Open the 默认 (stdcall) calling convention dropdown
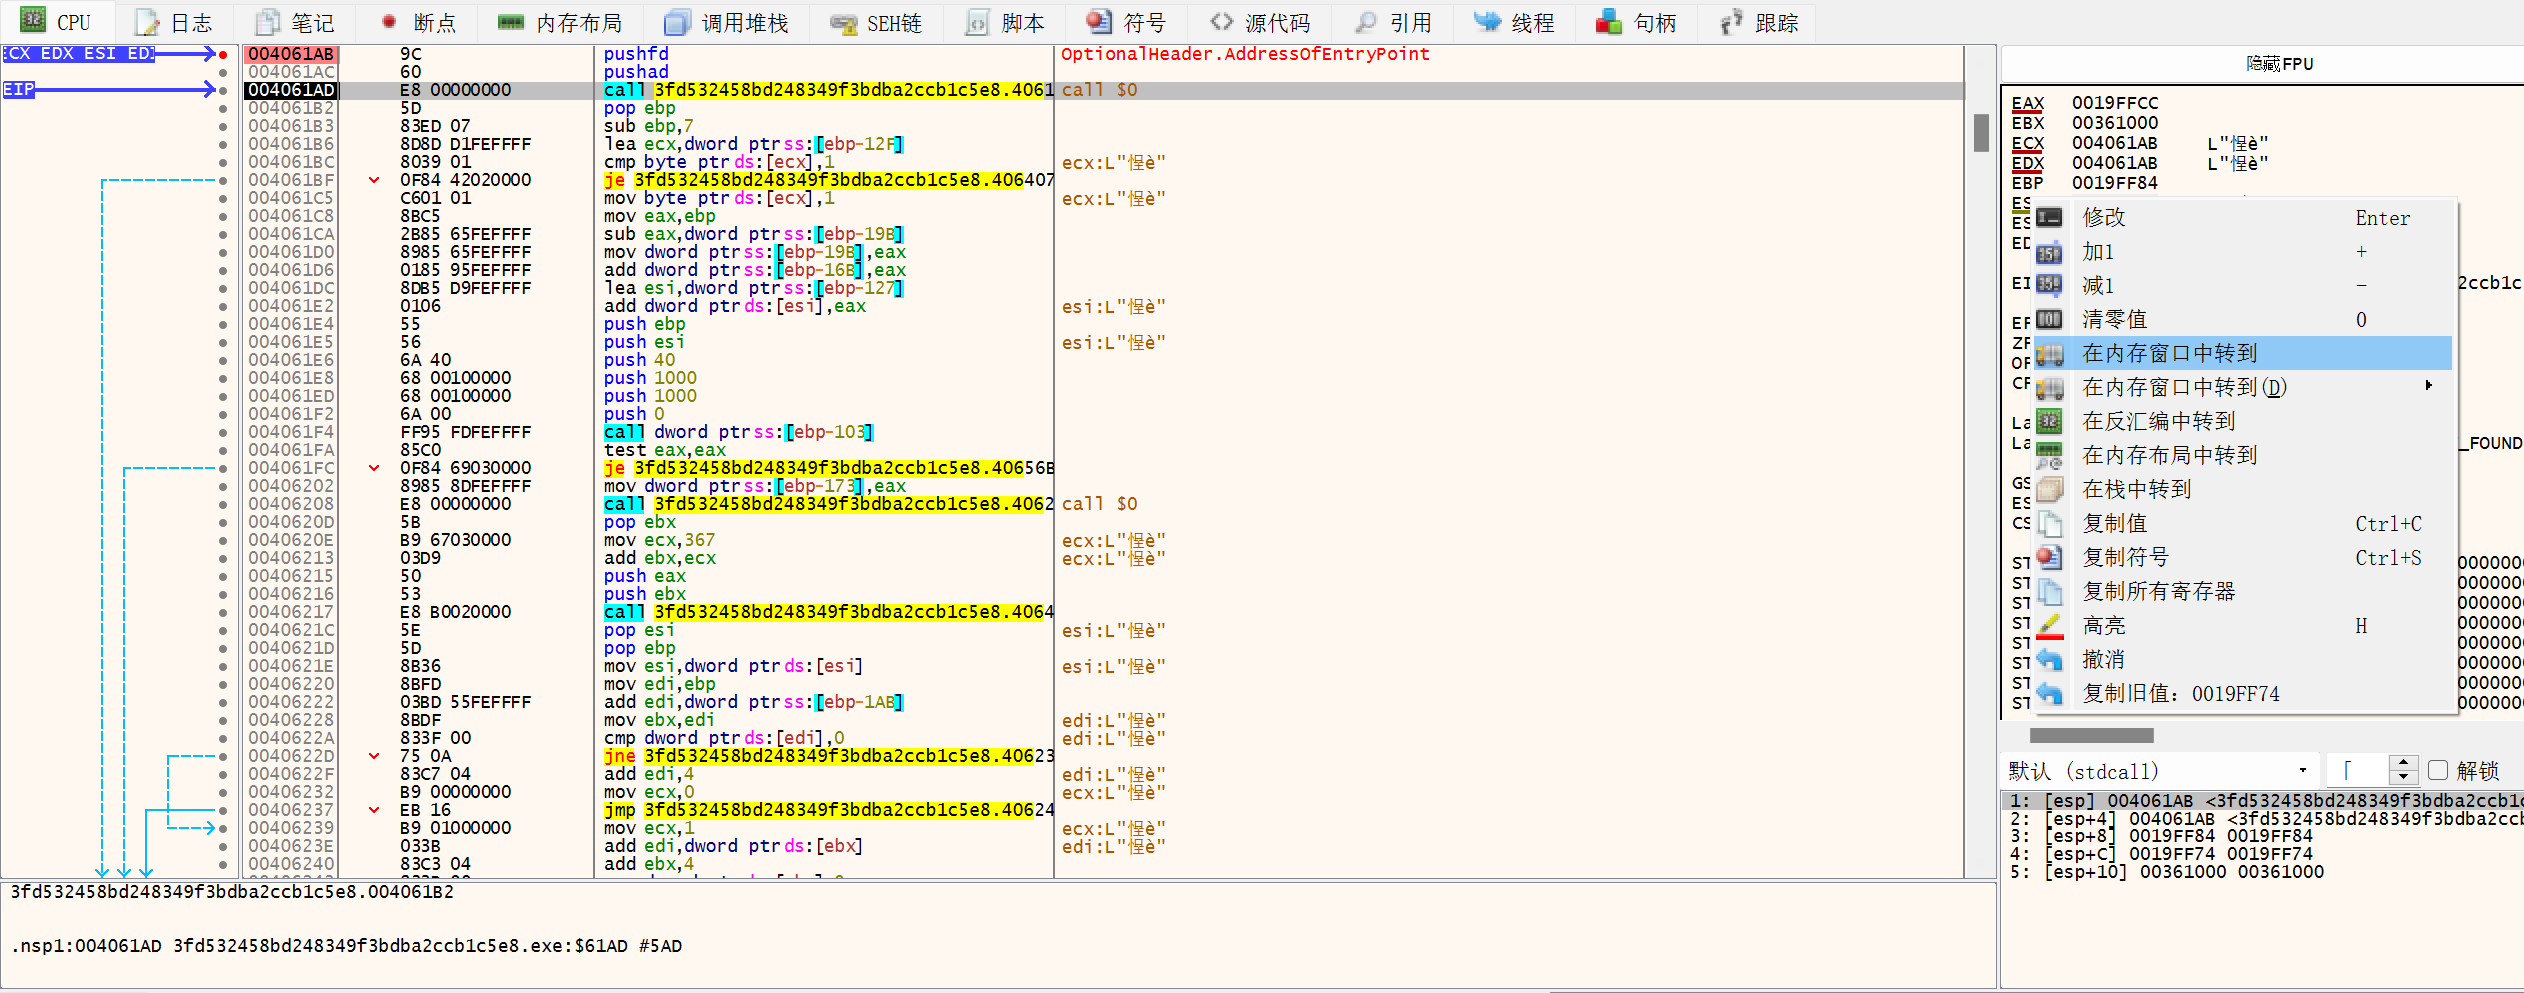Viewport: 2524px width, 993px height. [x=2159, y=771]
